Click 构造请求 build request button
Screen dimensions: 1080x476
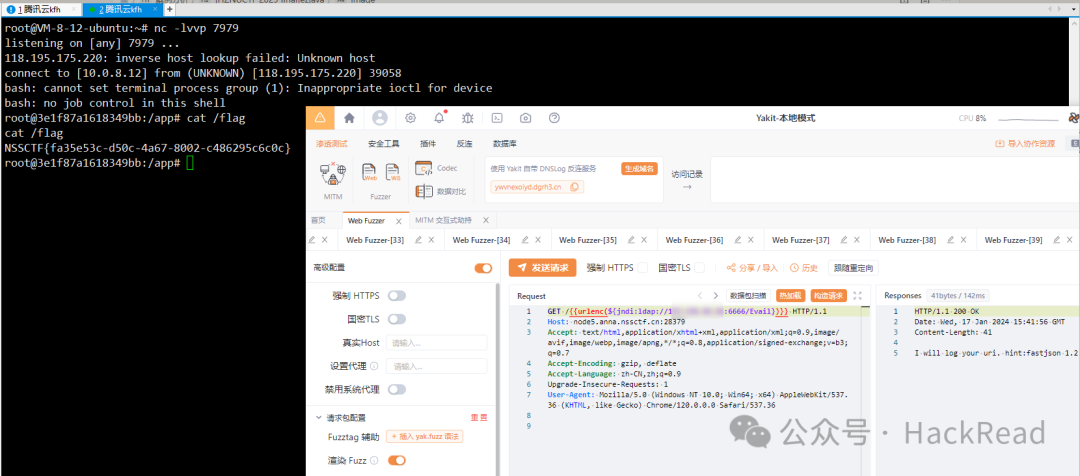829,296
